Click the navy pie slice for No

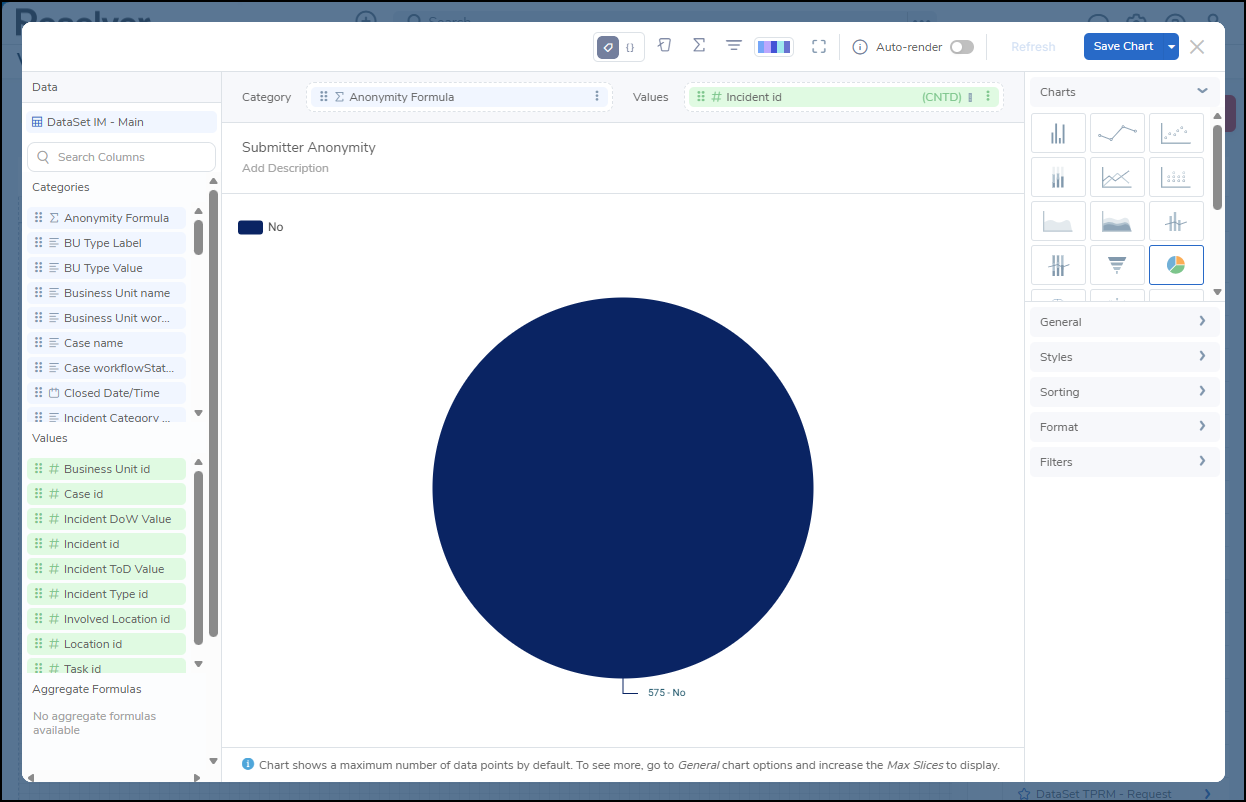(x=623, y=488)
